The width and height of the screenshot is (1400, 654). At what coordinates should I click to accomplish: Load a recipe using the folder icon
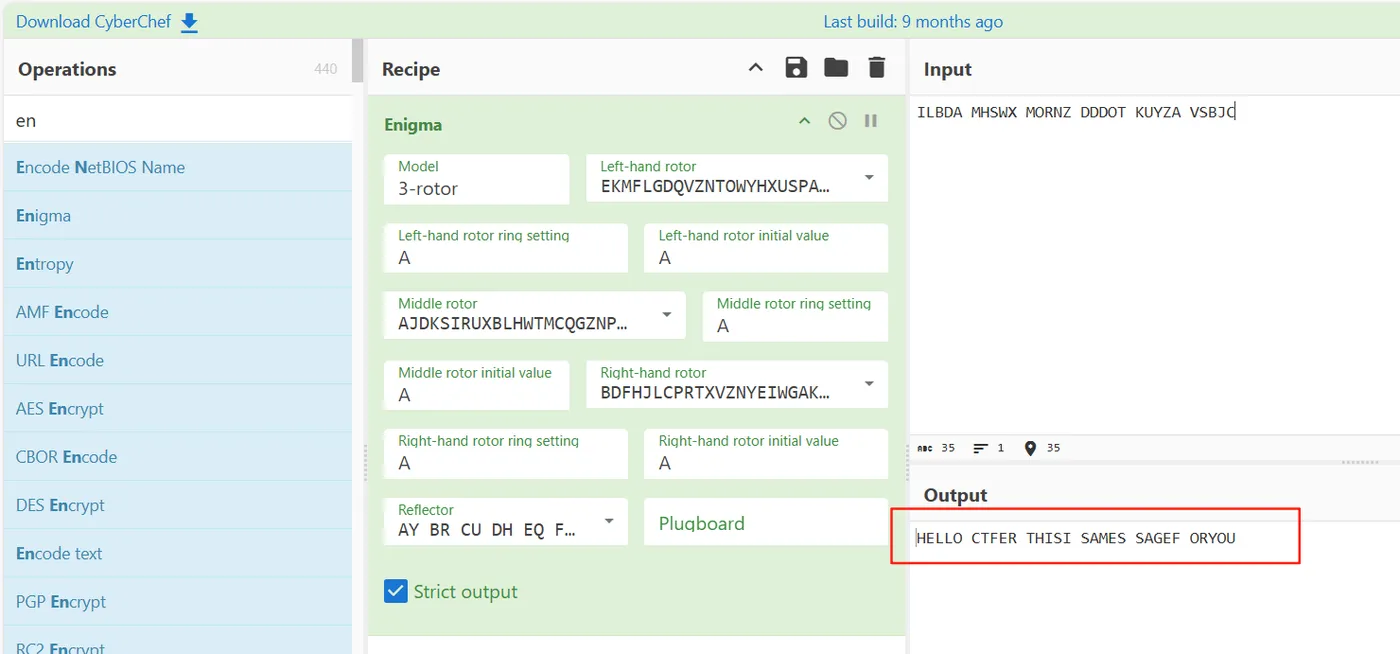click(836, 68)
